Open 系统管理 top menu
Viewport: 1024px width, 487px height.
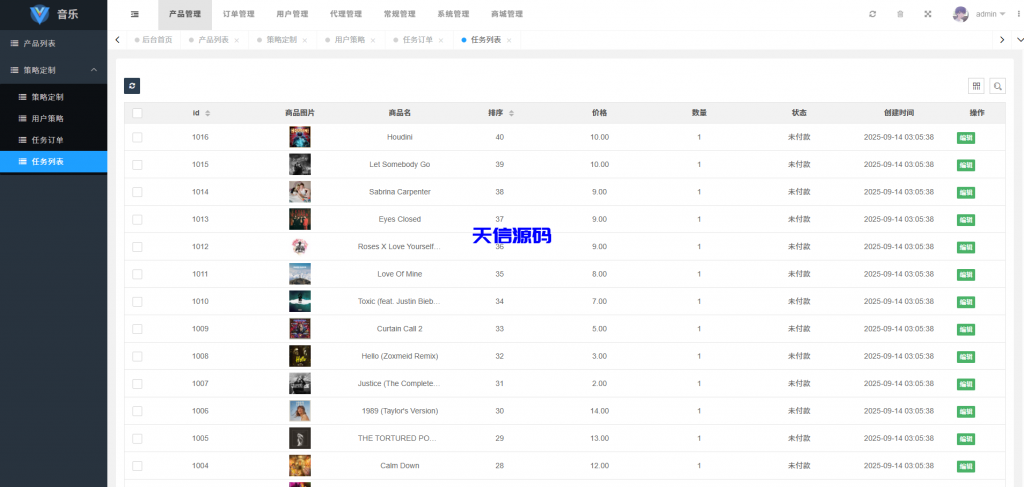click(x=453, y=14)
